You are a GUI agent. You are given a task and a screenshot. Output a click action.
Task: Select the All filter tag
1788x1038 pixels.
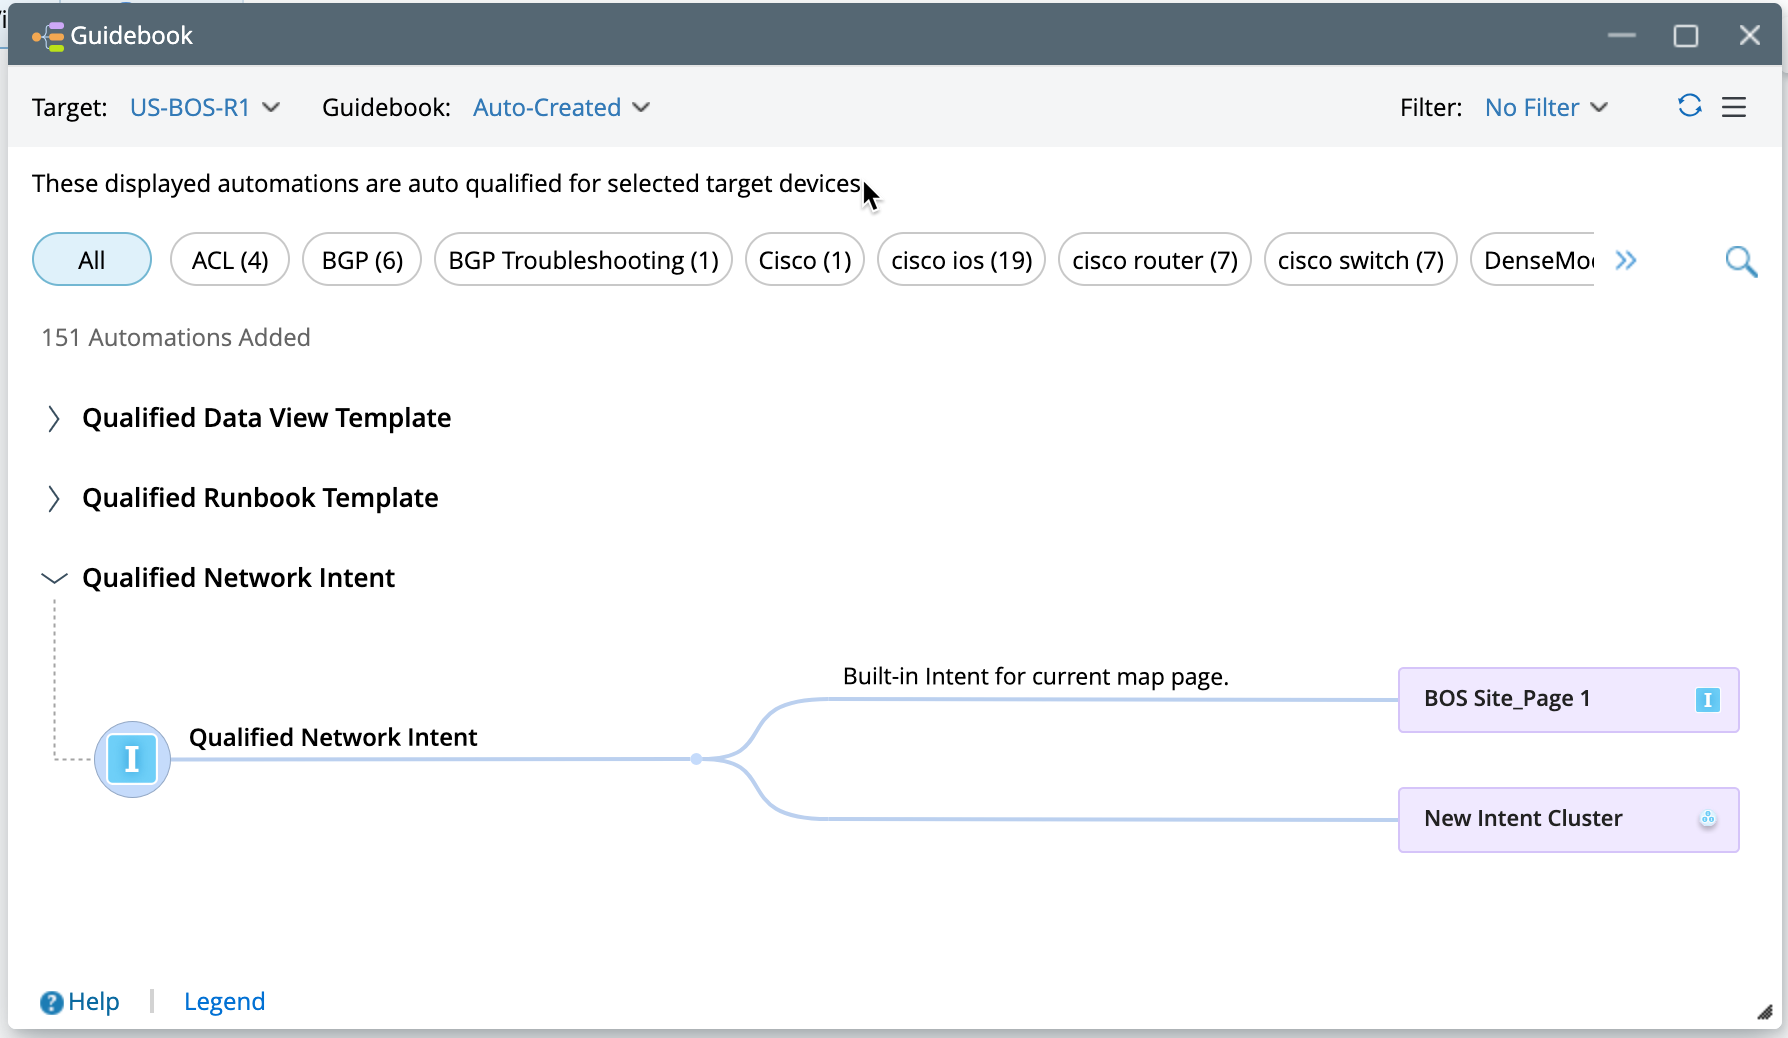click(92, 260)
